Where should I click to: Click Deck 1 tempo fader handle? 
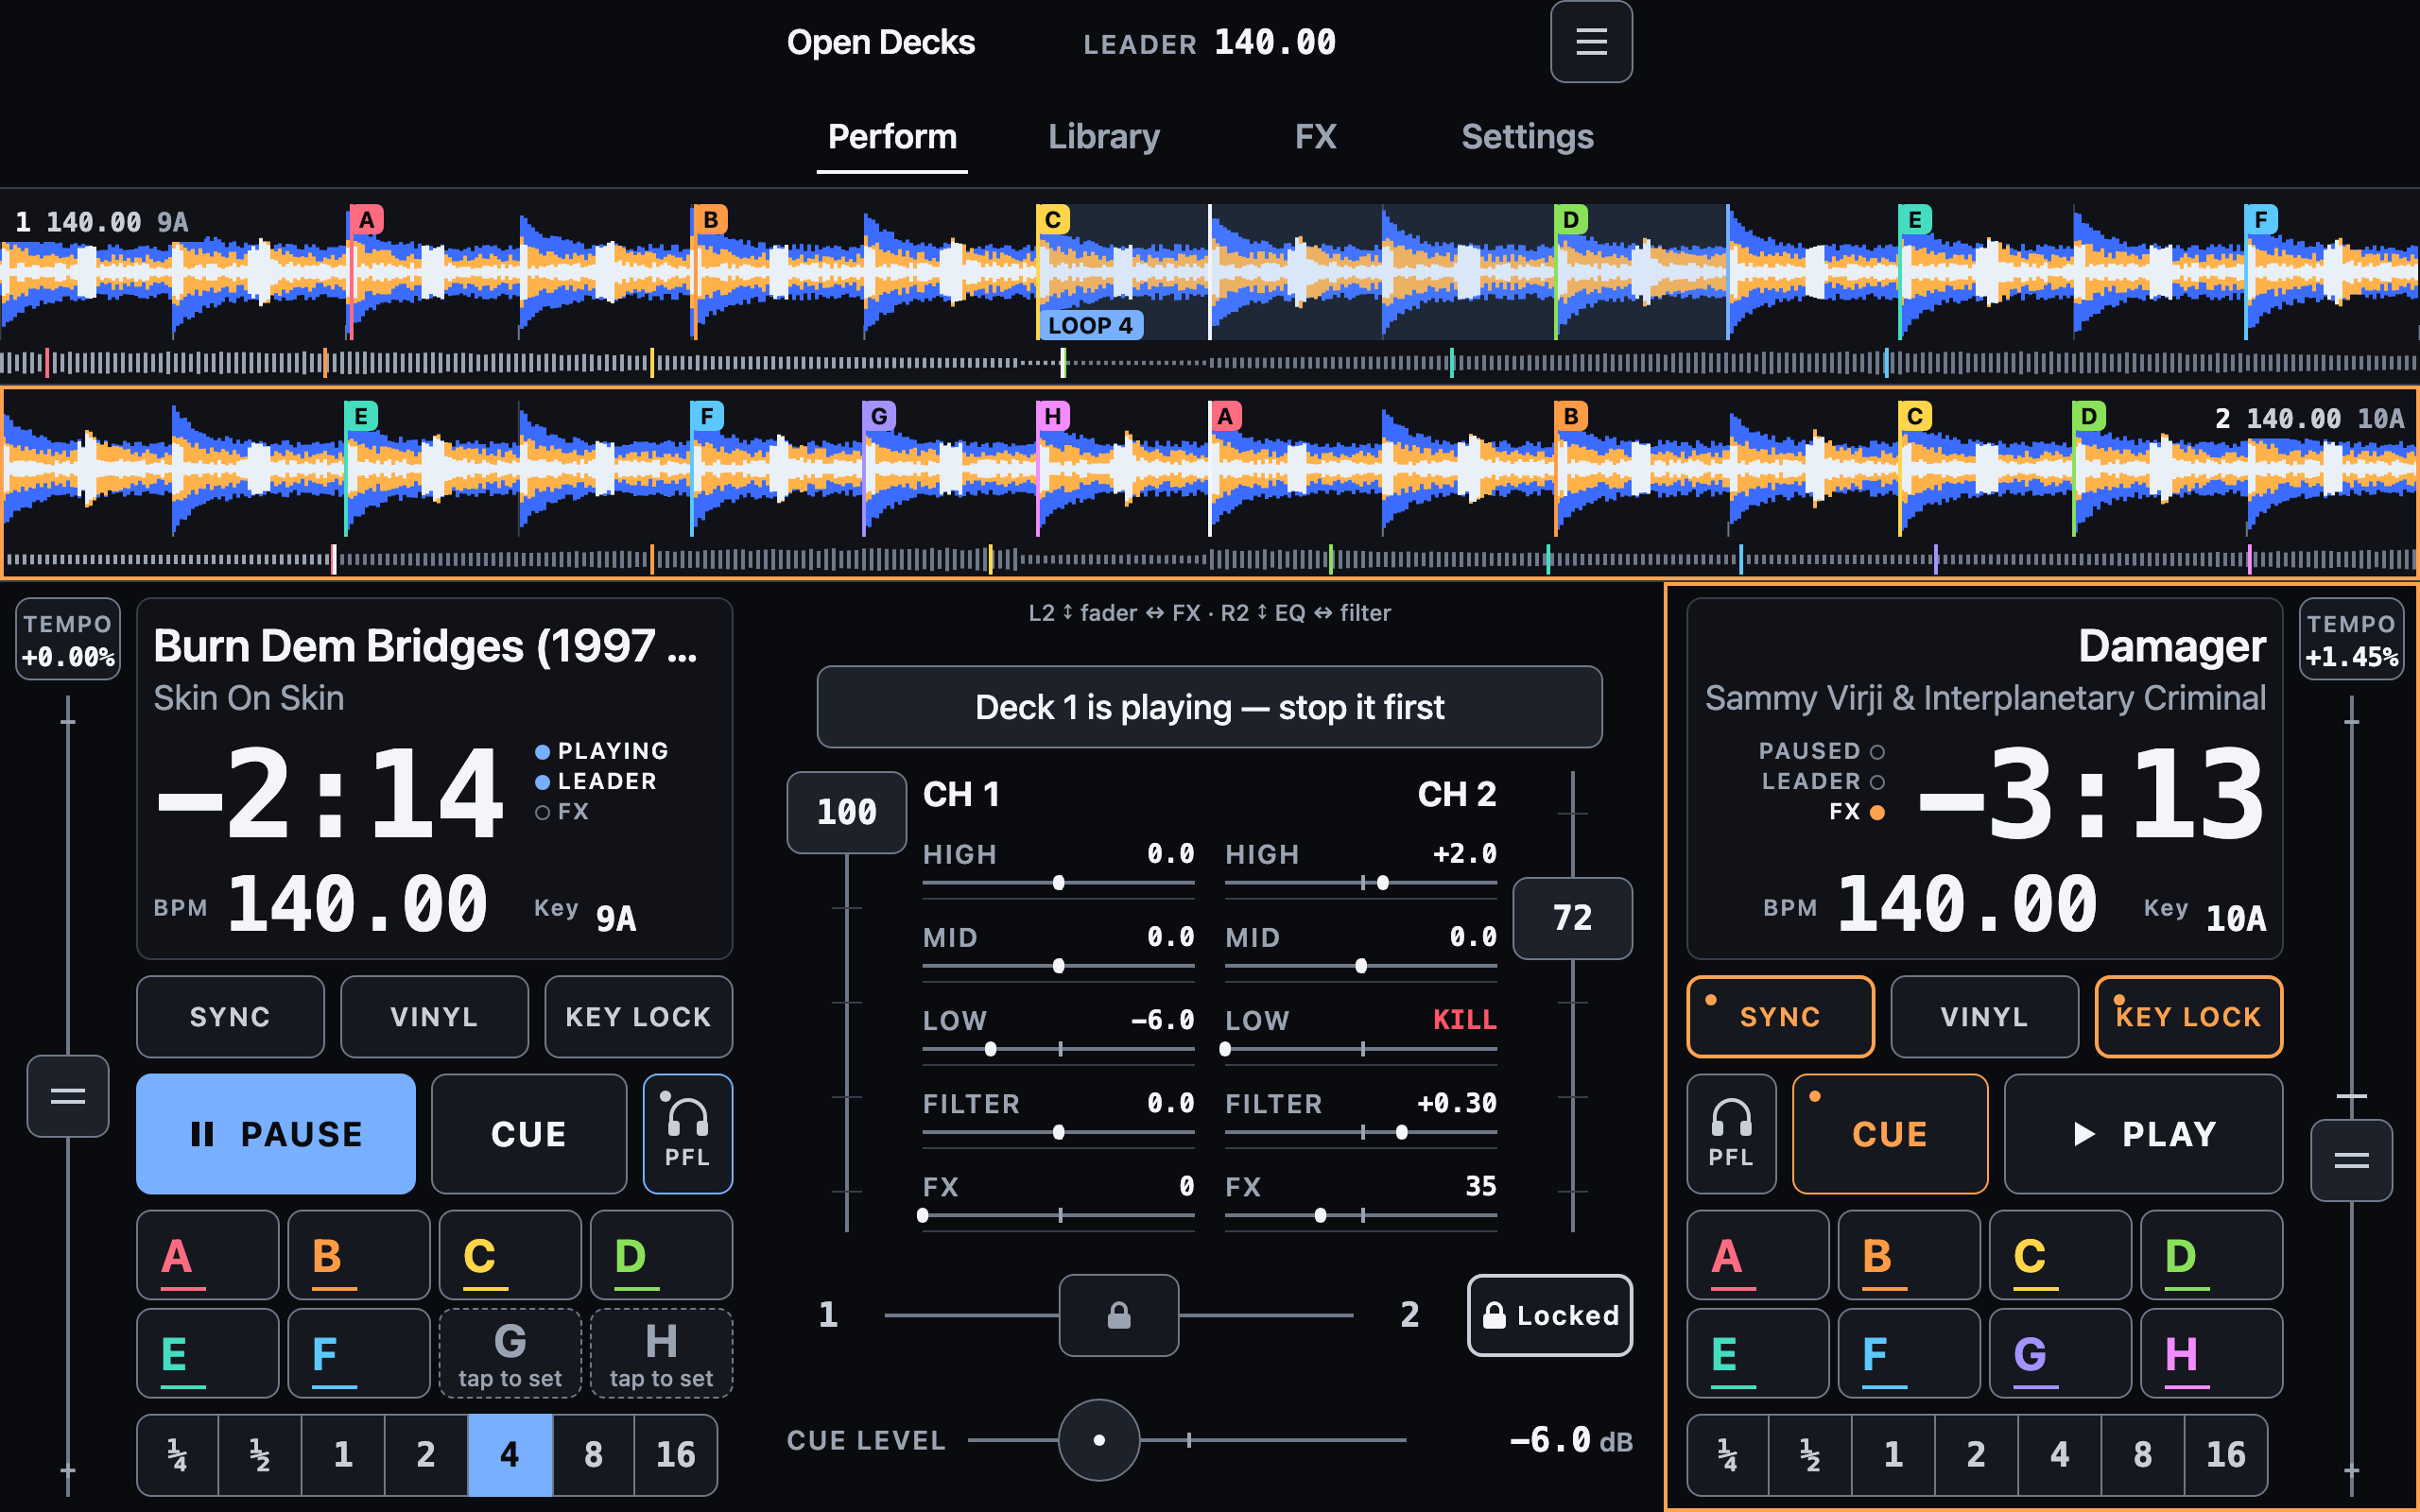coord(68,1096)
